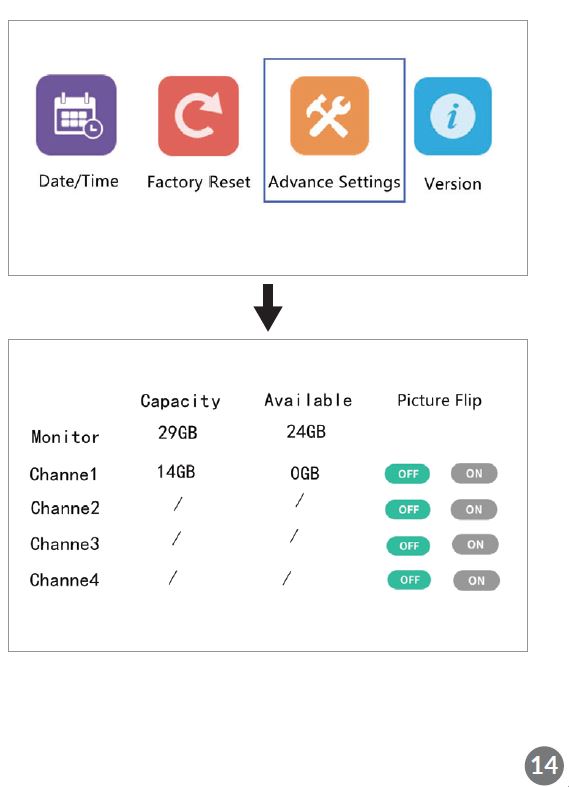Turn Channe1 picture flip ON
569x787 pixels.
click(x=474, y=473)
